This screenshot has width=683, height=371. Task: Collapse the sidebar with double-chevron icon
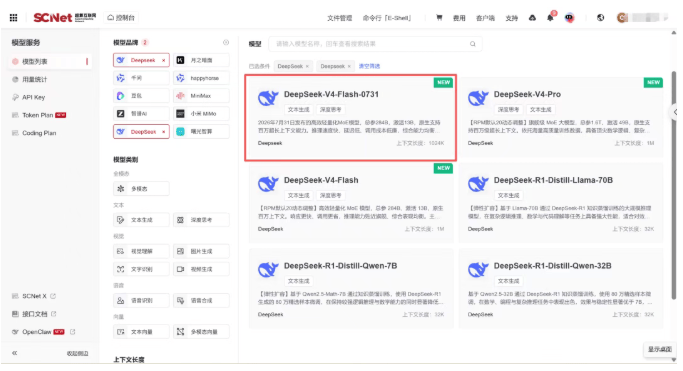(x=15, y=353)
